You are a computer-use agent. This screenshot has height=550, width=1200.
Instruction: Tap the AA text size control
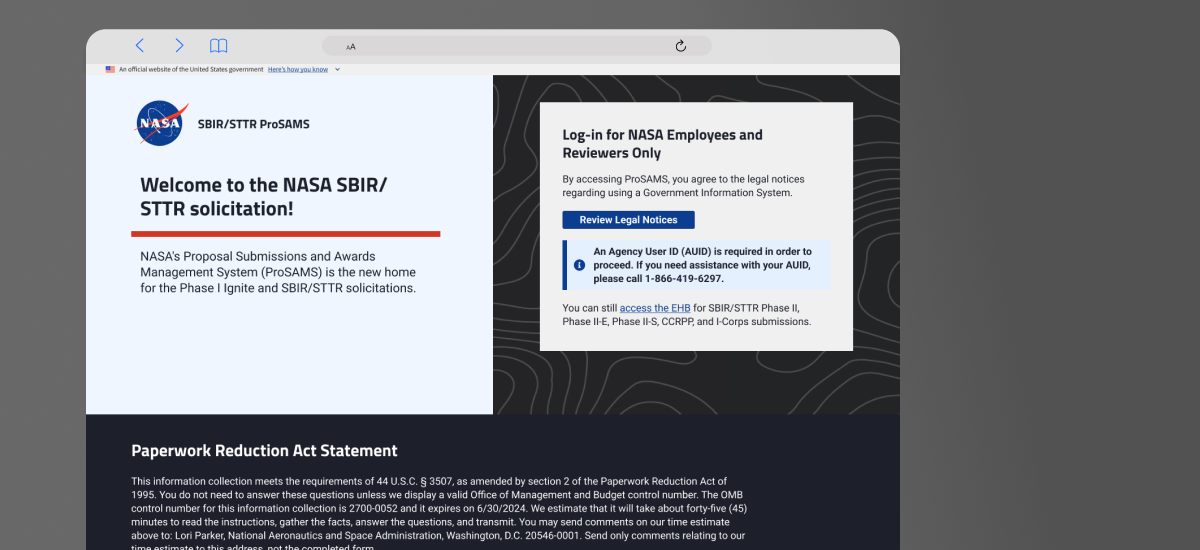[x=351, y=47]
